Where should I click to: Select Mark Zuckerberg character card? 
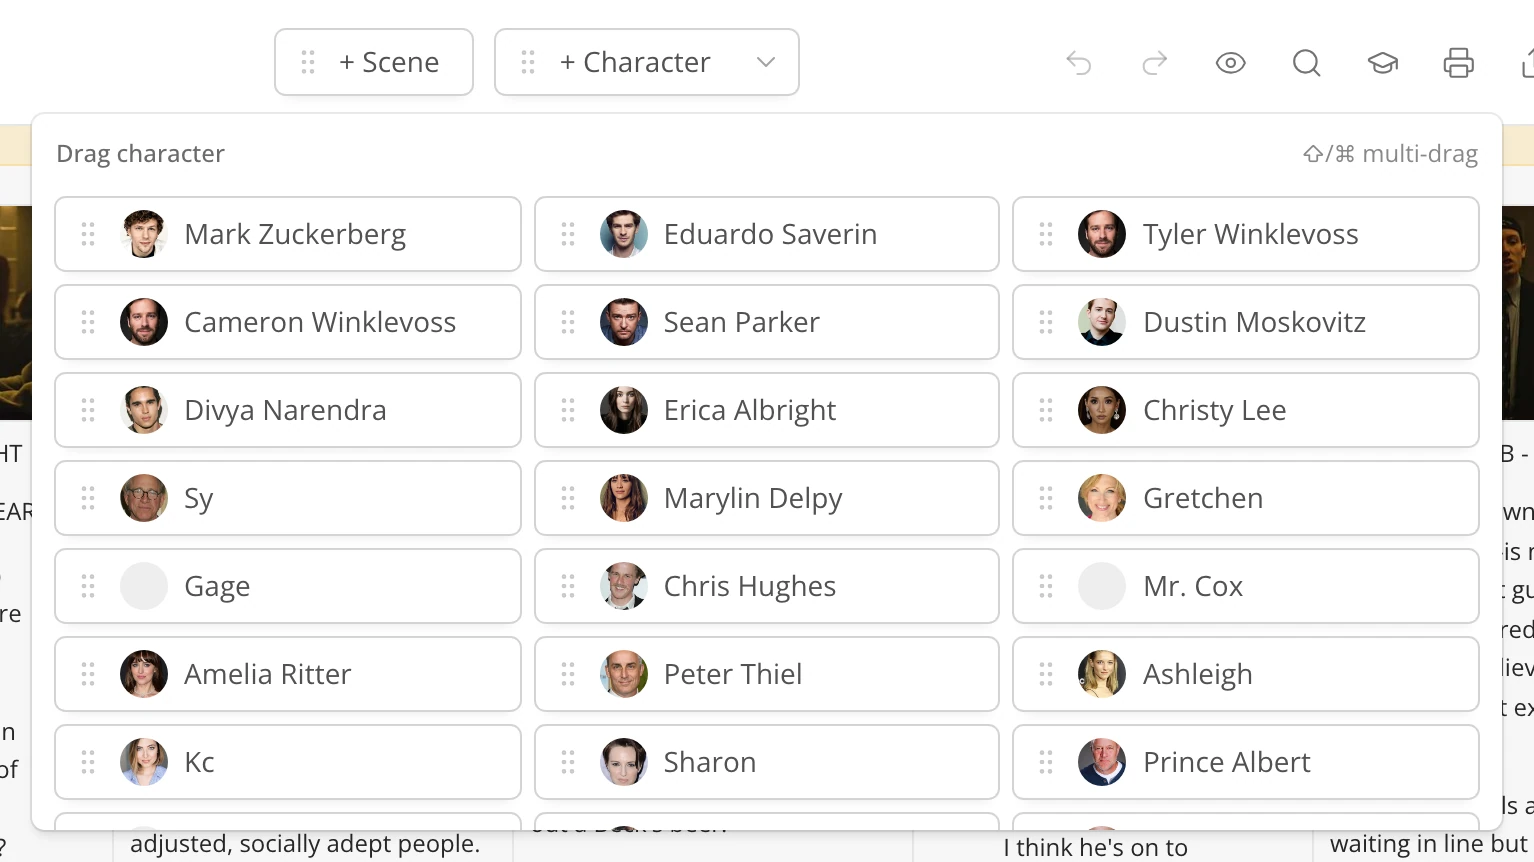[x=288, y=234]
